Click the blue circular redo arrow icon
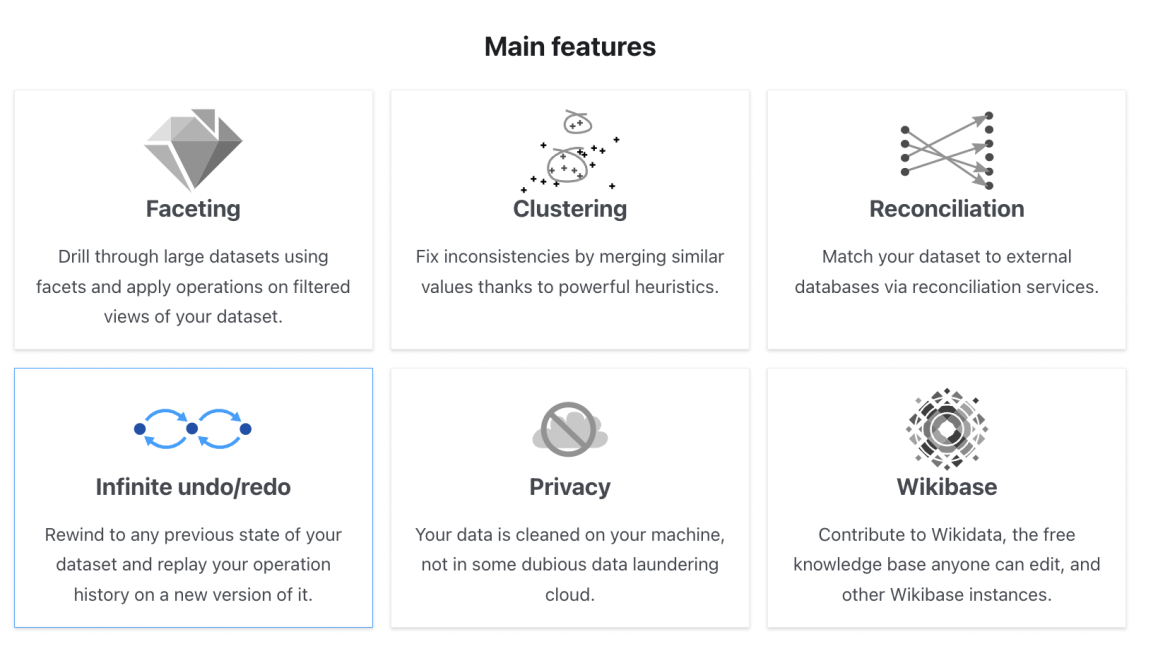Image resolution: width=1170 pixels, height=658 pixels. (x=222, y=426)
